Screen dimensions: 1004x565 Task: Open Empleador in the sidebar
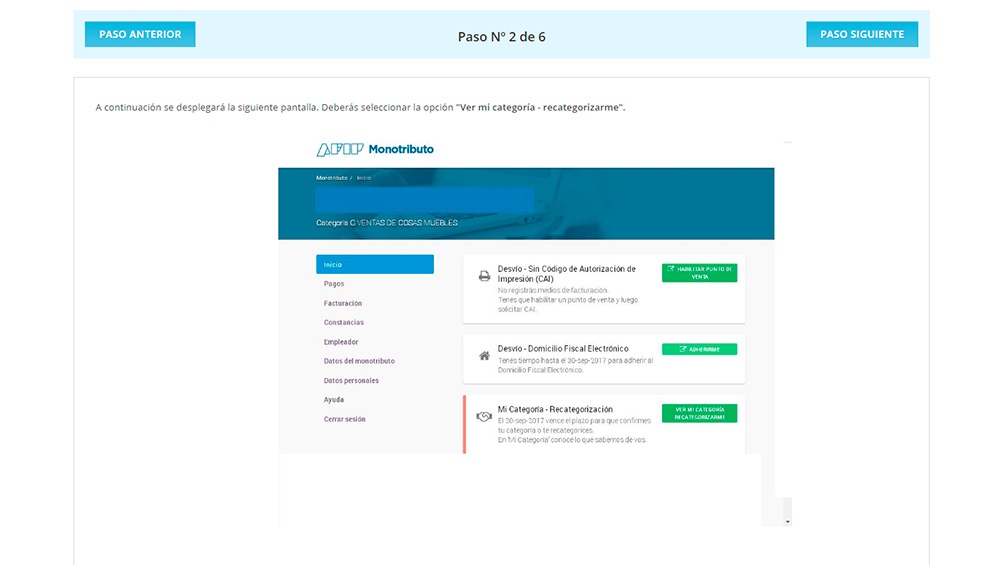pyautogui.click(x=341, y=341)
